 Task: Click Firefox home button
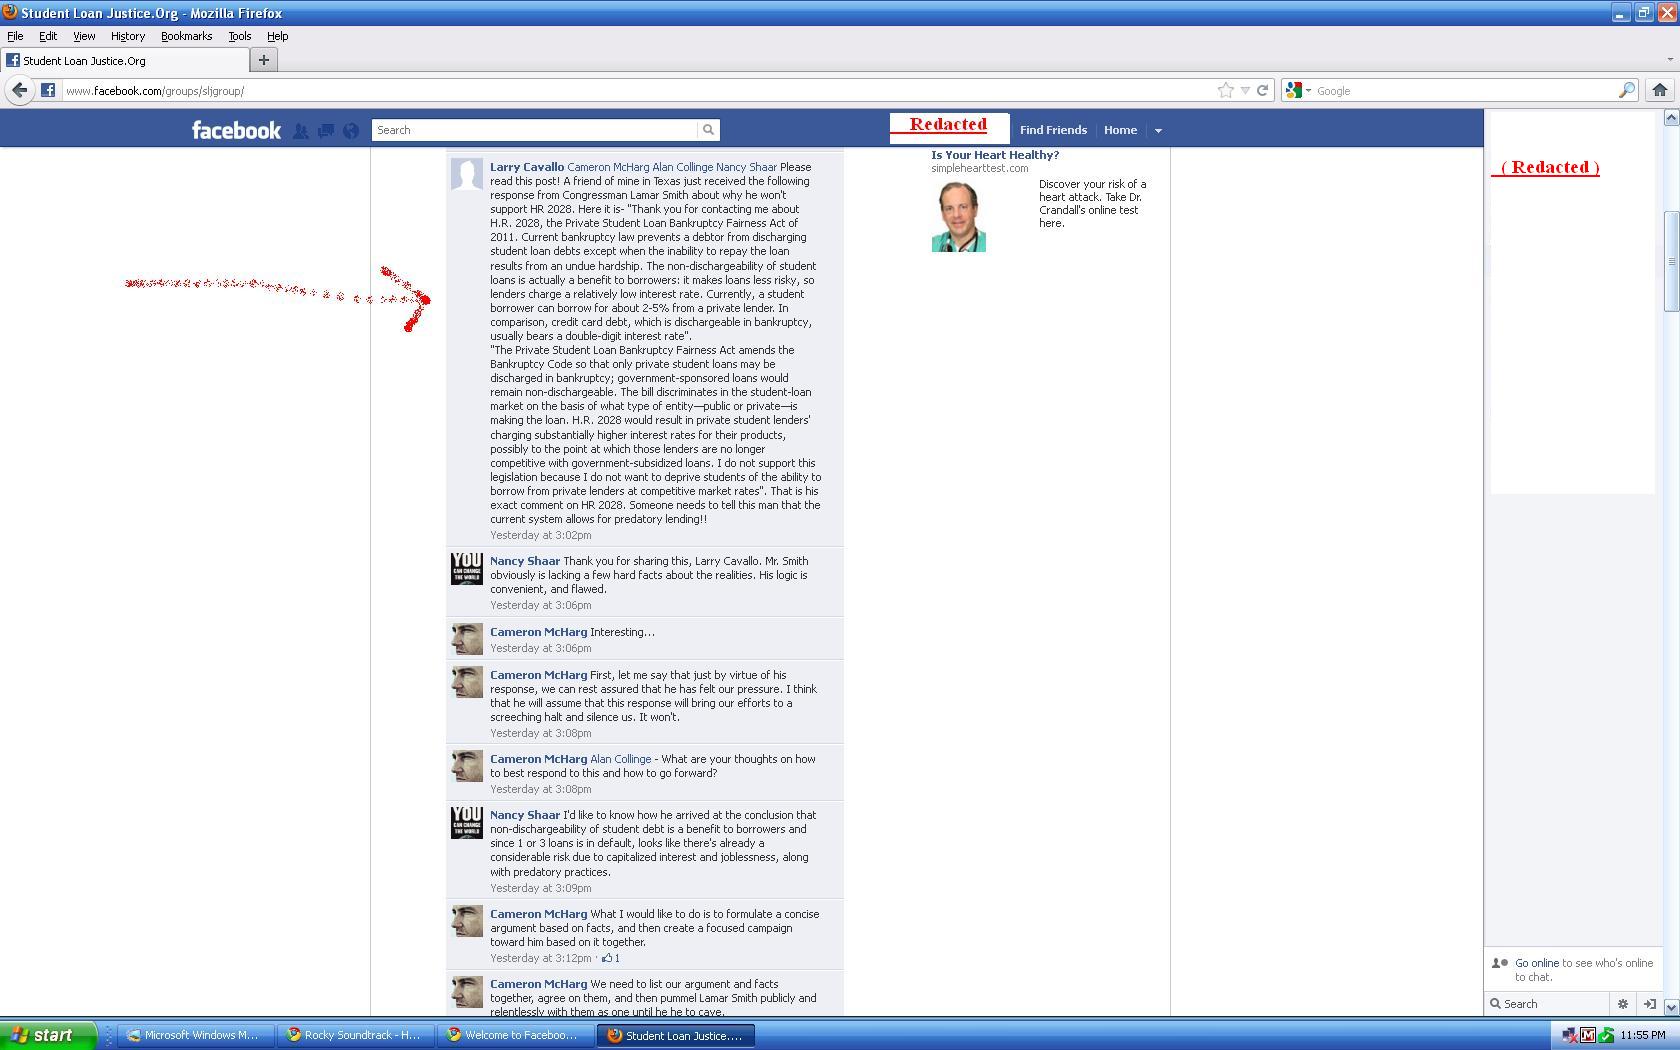pos(1660,90)
